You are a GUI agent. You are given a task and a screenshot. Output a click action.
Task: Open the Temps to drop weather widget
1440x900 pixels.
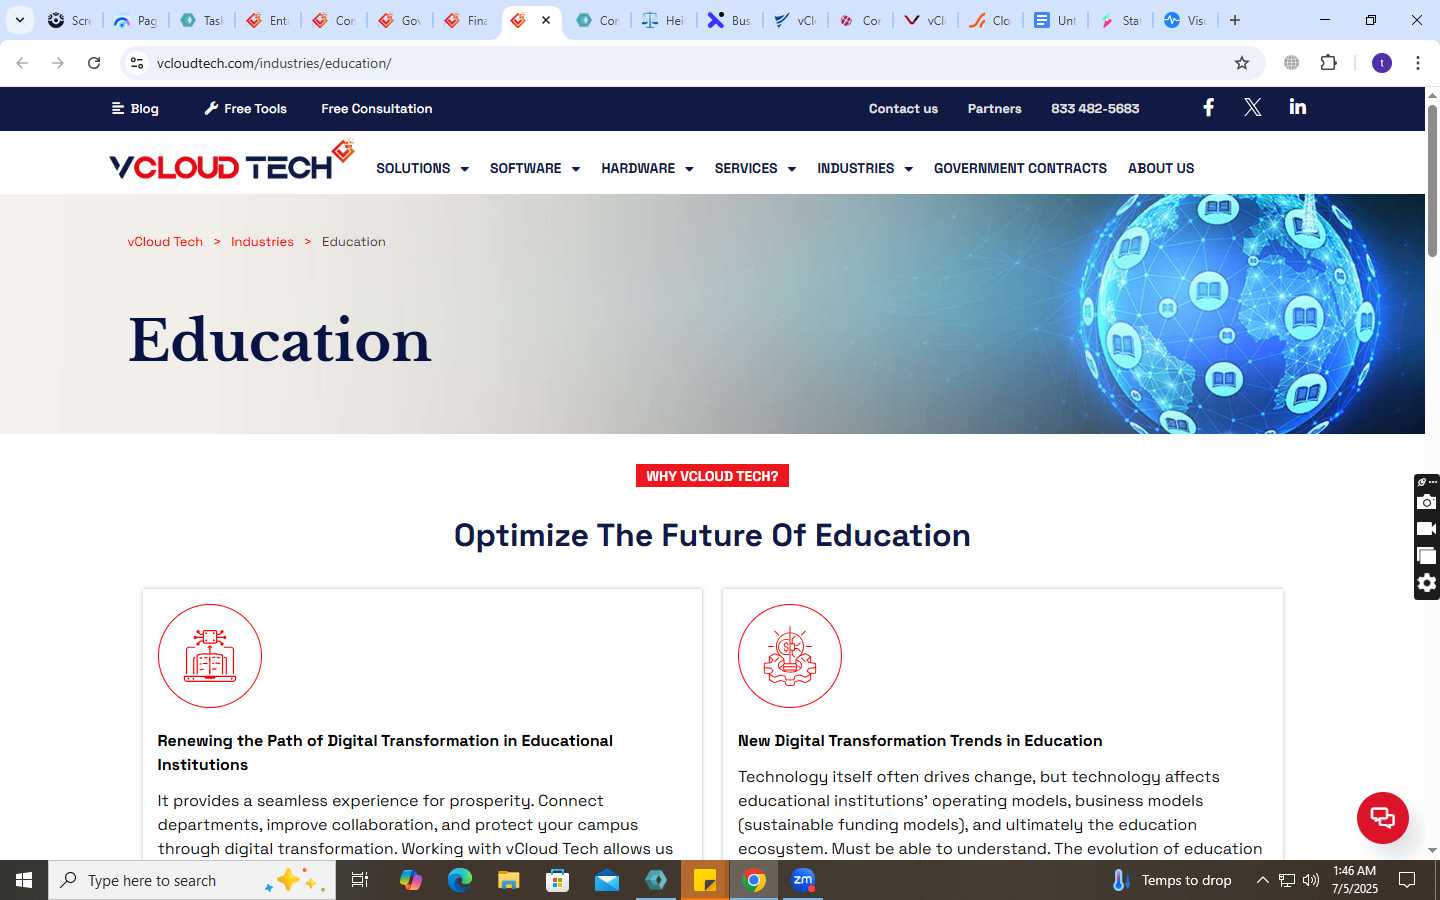point(1171,880)
